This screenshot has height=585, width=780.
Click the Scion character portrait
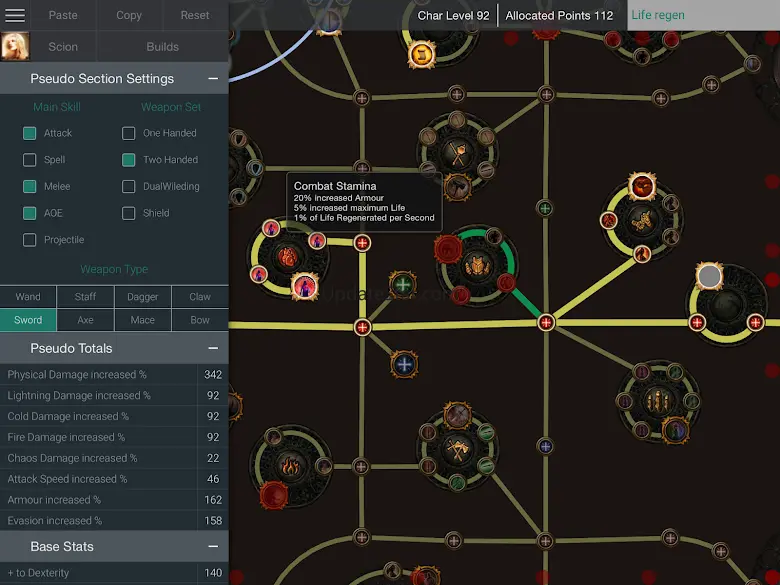15,46
